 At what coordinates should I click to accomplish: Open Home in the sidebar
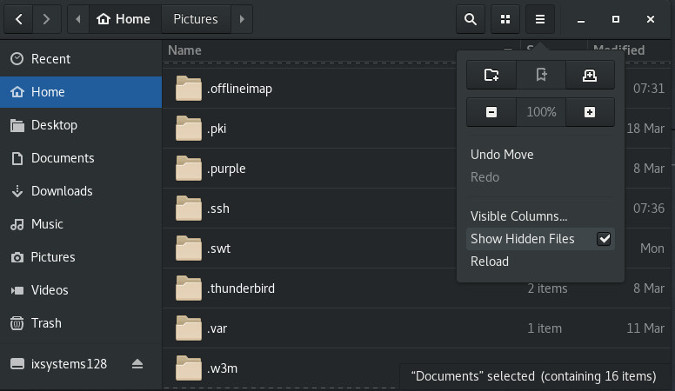click(81, 92)
